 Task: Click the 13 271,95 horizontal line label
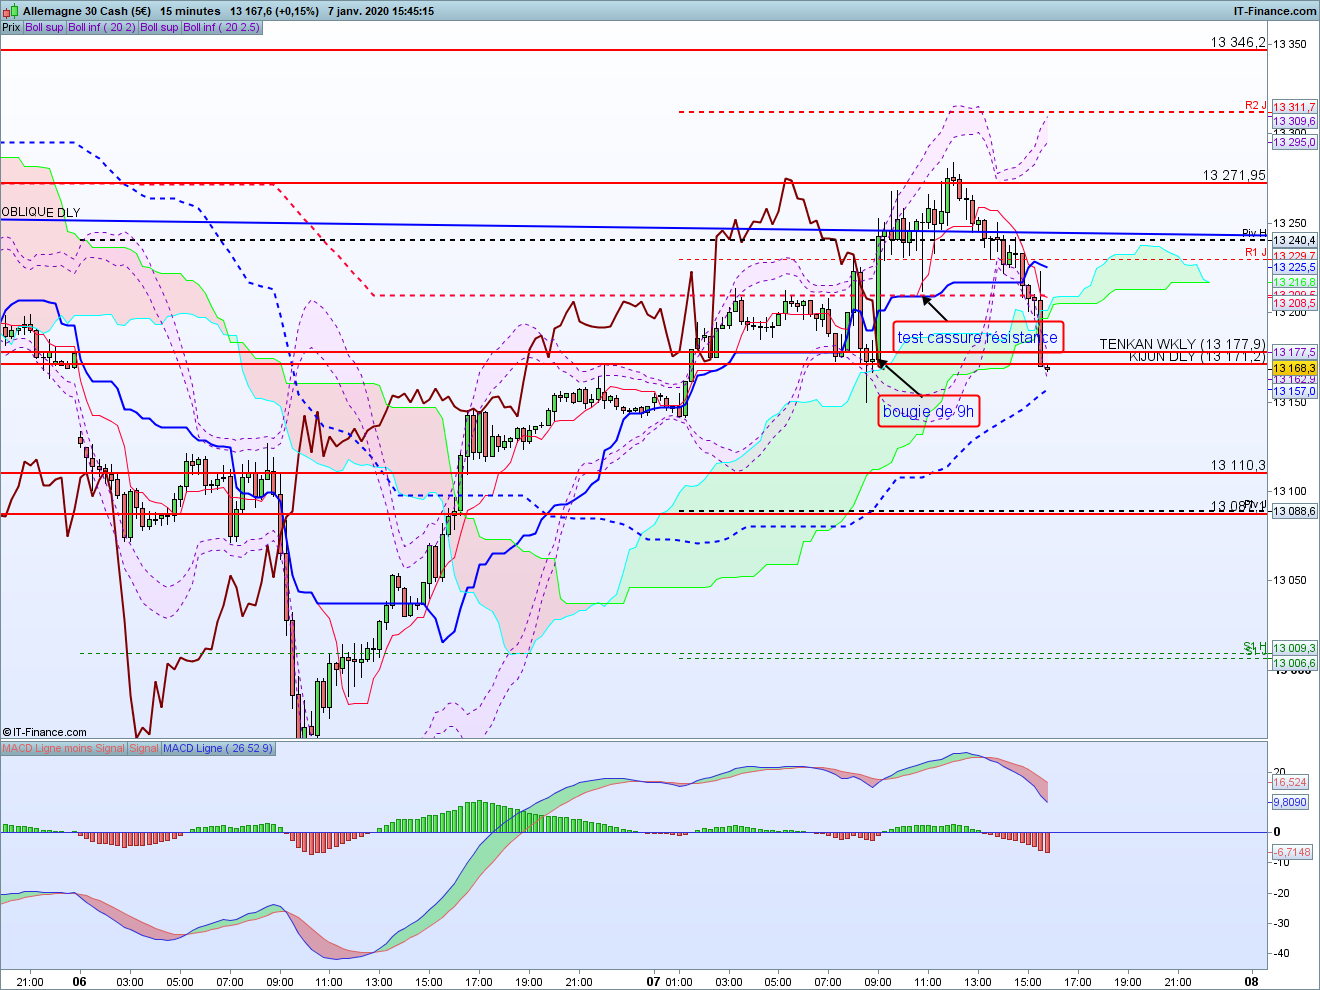pyautogui.click(x=1234, y=175)
